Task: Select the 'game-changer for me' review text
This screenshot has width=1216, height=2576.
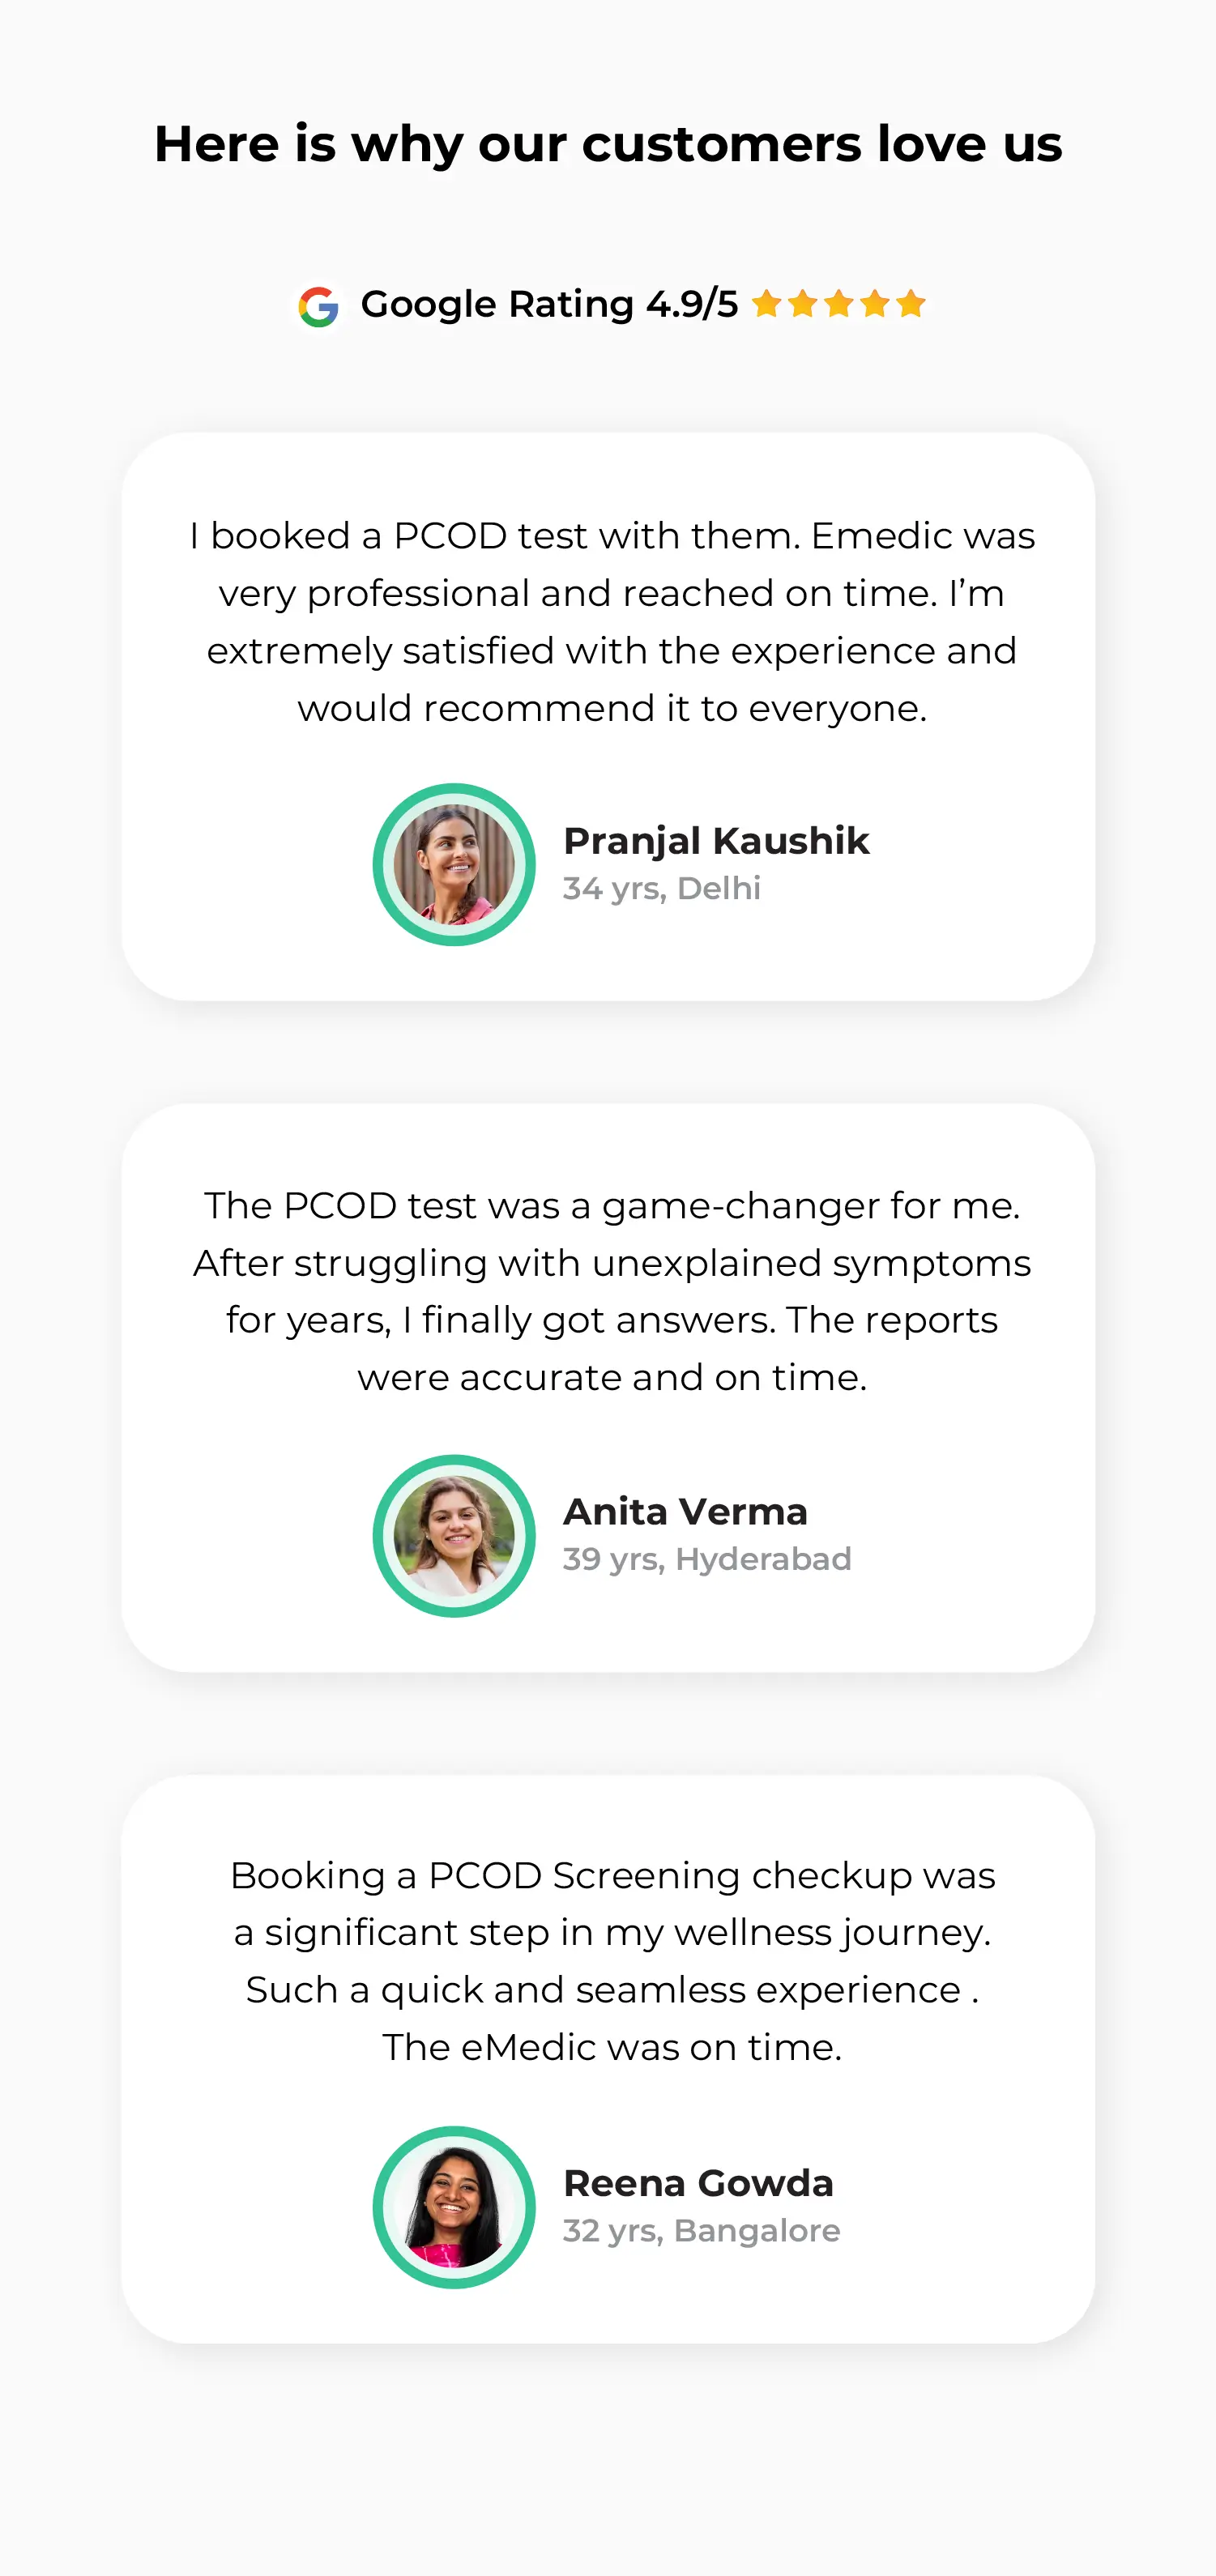Action: (x=612, y=1291)
